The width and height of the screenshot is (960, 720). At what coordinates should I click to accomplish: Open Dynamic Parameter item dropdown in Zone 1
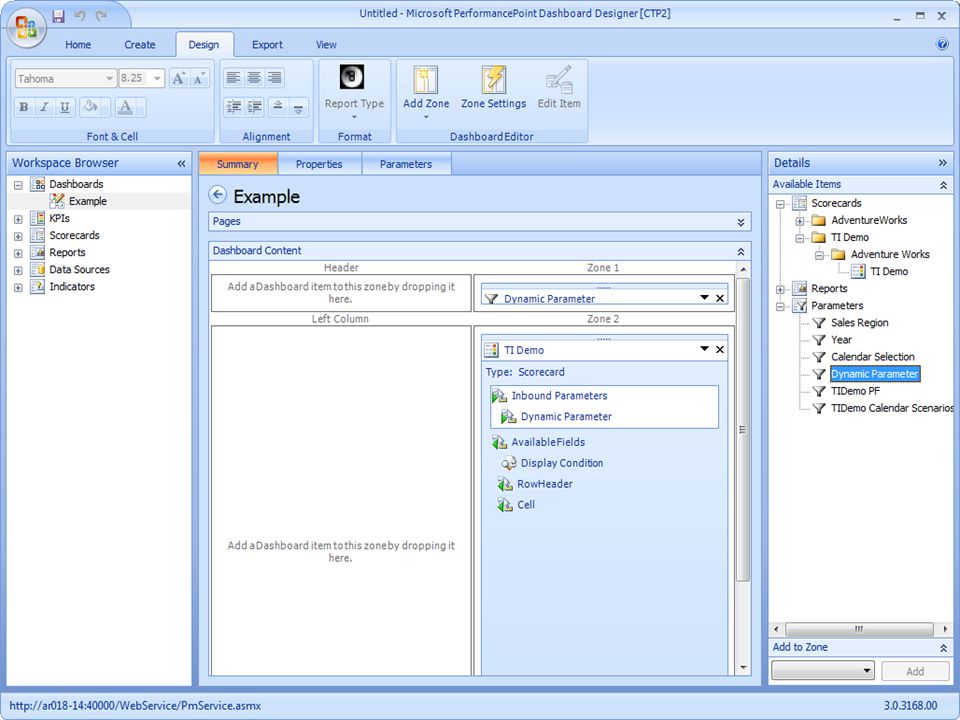tap(704, 298)
